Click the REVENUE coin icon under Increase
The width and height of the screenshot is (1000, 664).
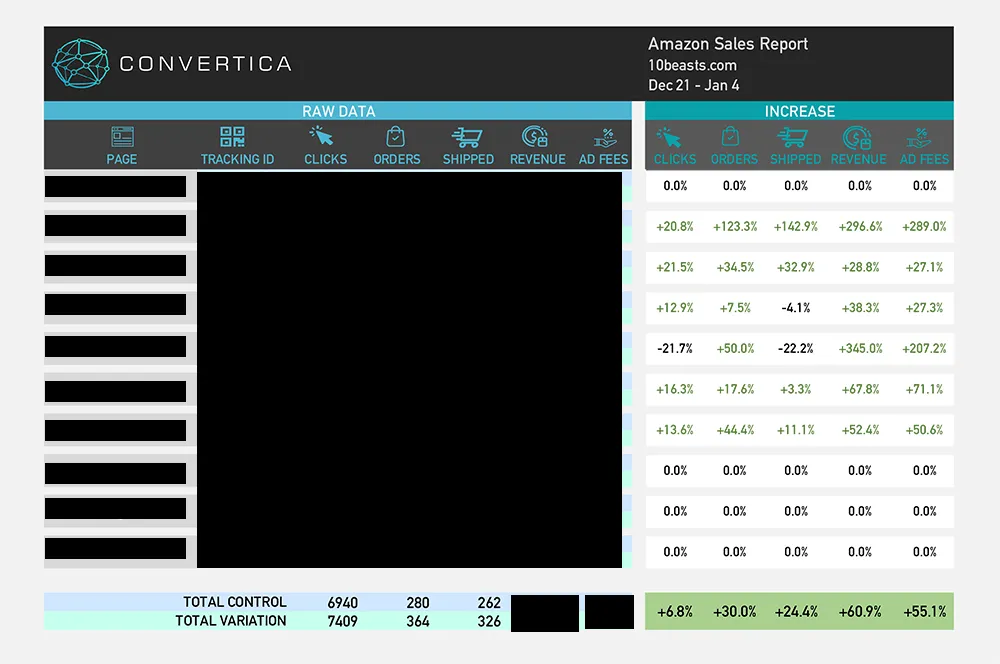click(857, 136)
